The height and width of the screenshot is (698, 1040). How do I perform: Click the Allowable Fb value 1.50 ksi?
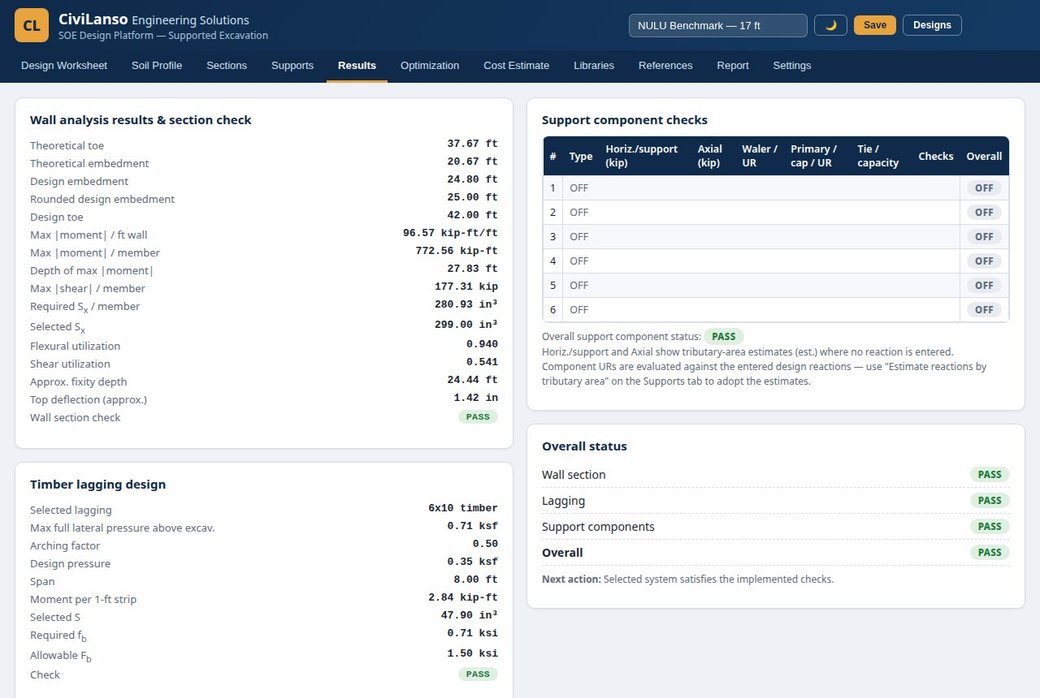(x=472, y=654)
